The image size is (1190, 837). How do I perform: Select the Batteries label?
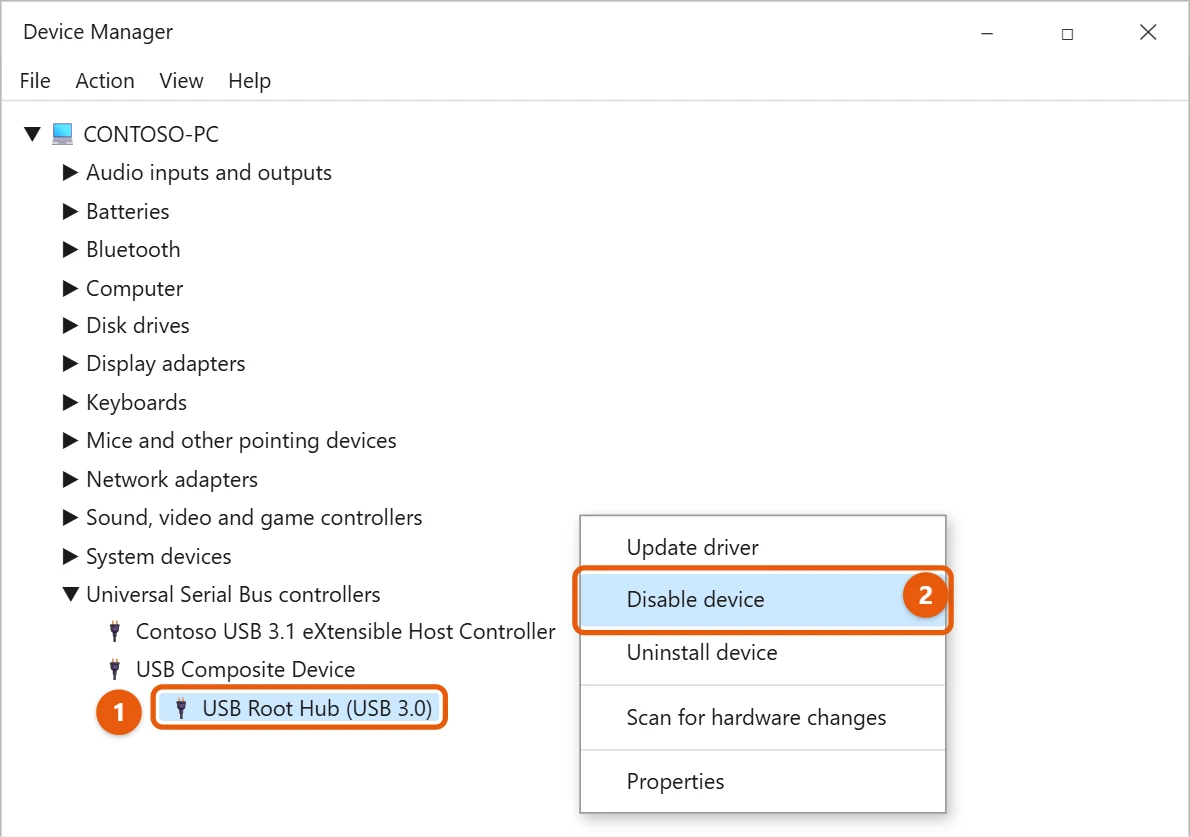click(x=128, y=211)
